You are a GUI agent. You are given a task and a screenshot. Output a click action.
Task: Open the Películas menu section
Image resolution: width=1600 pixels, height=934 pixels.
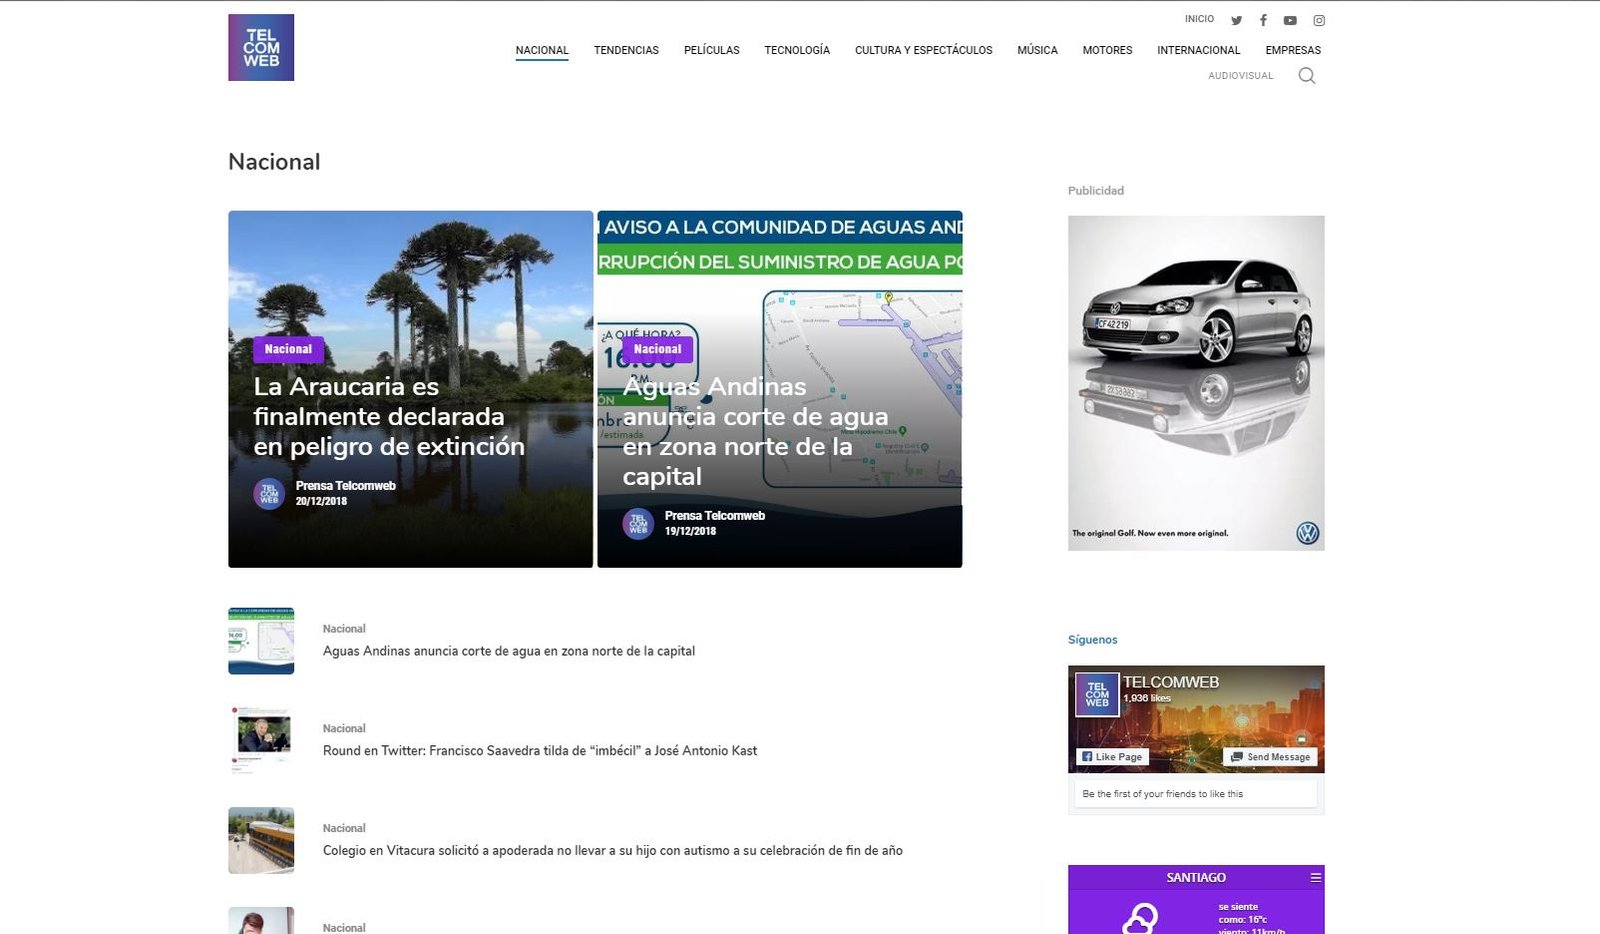712,50
